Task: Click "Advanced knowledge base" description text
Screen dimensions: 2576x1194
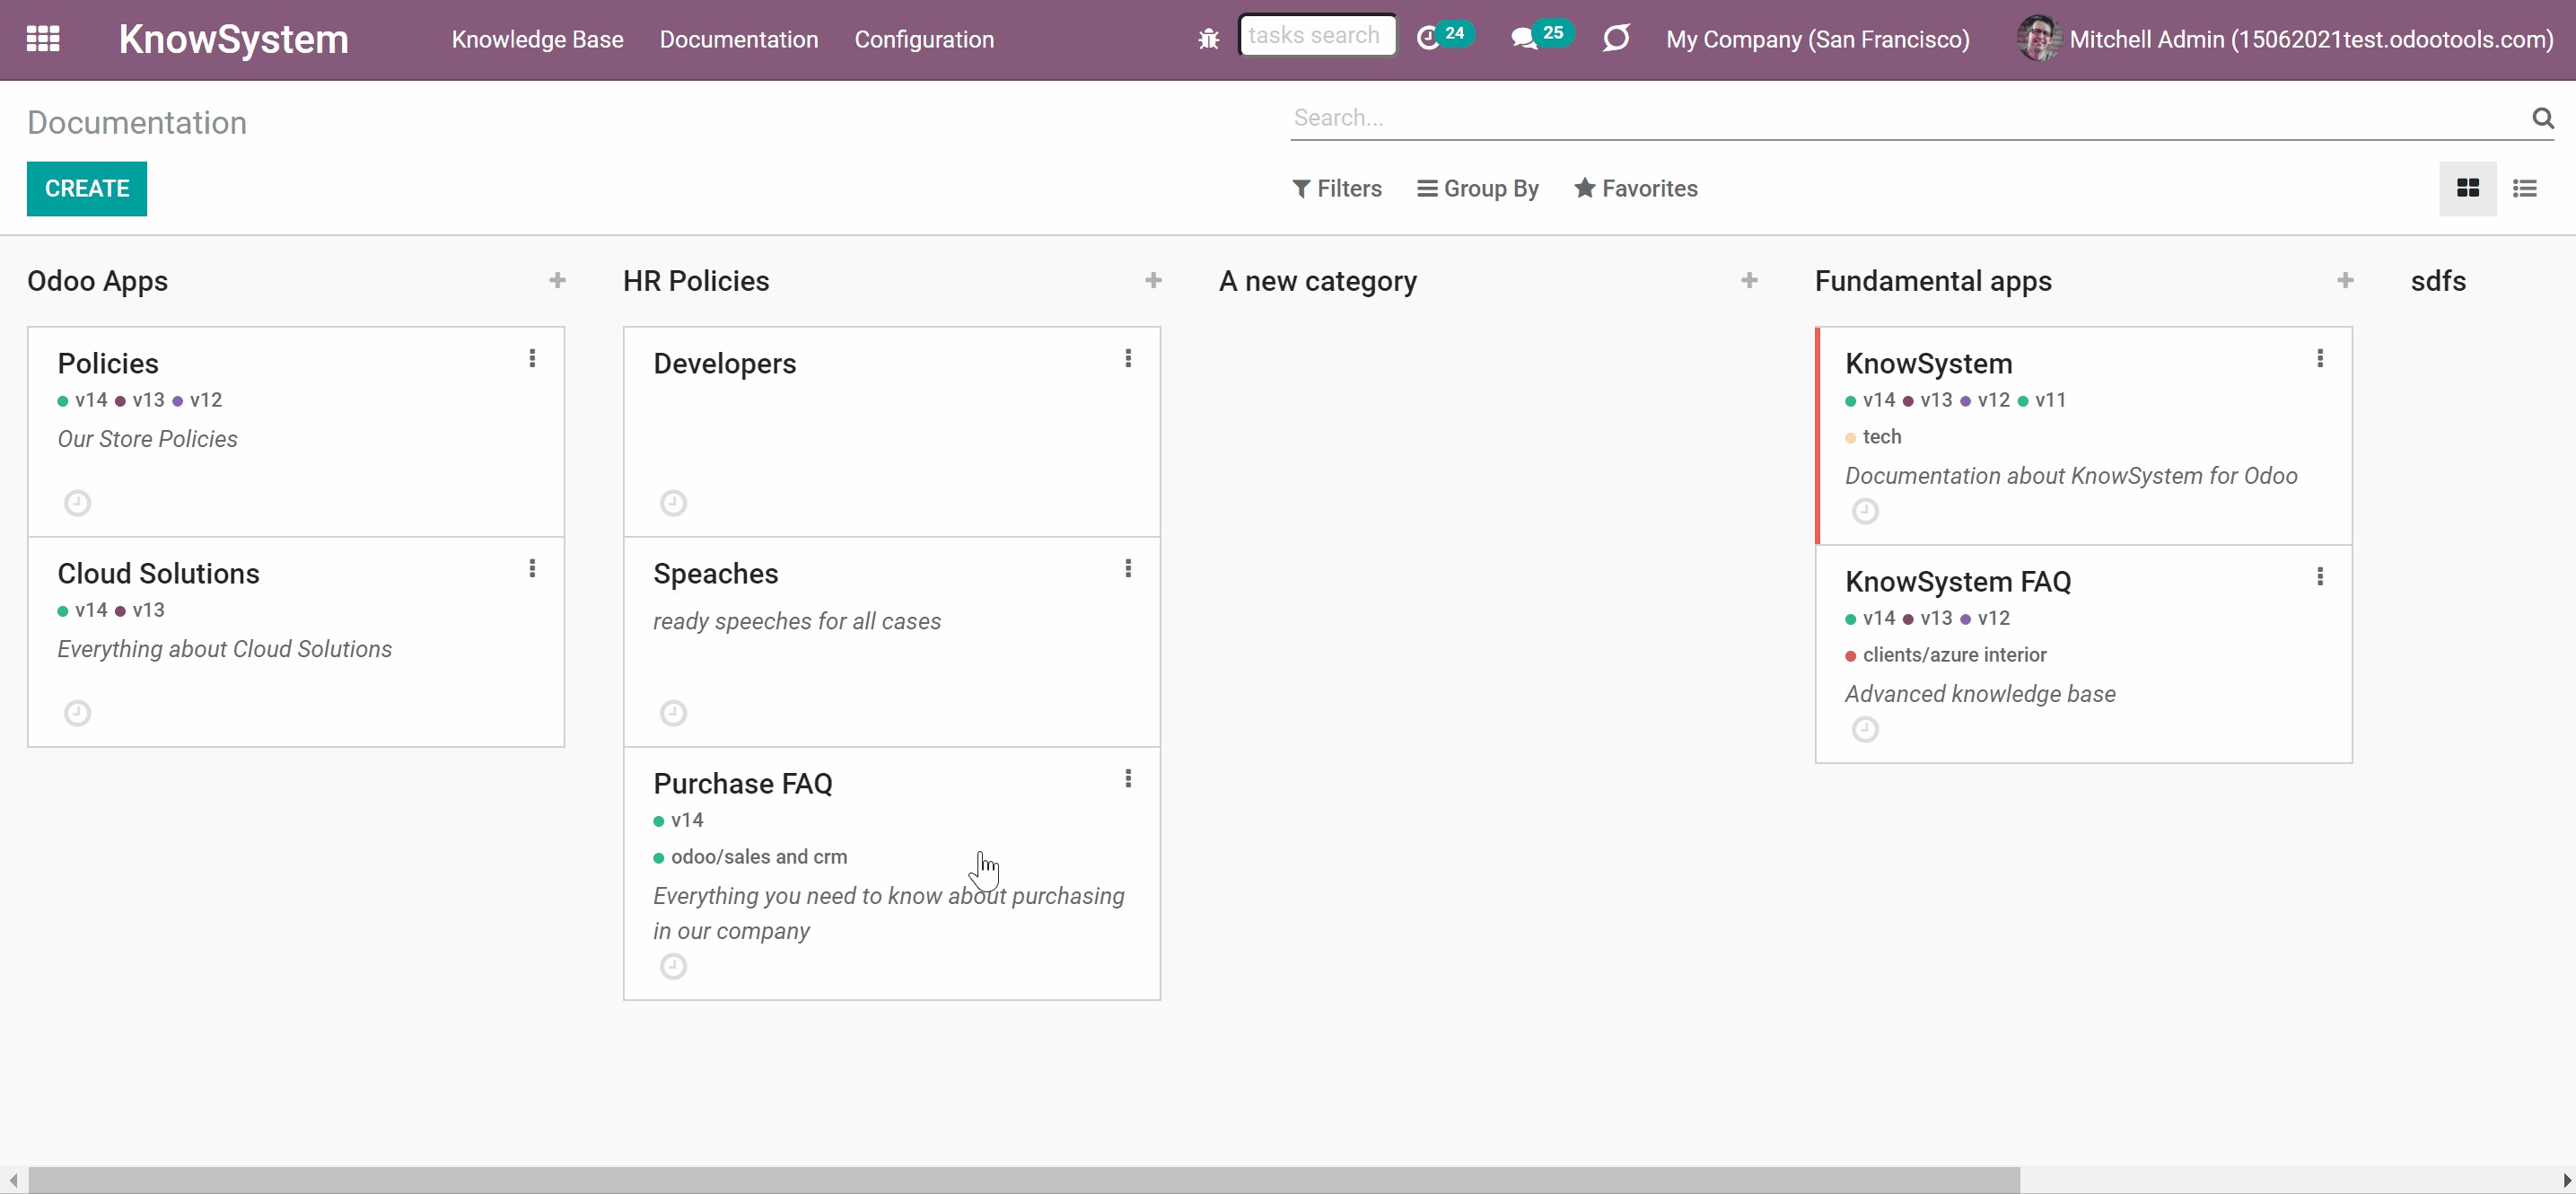Action: pos(1980,694)
